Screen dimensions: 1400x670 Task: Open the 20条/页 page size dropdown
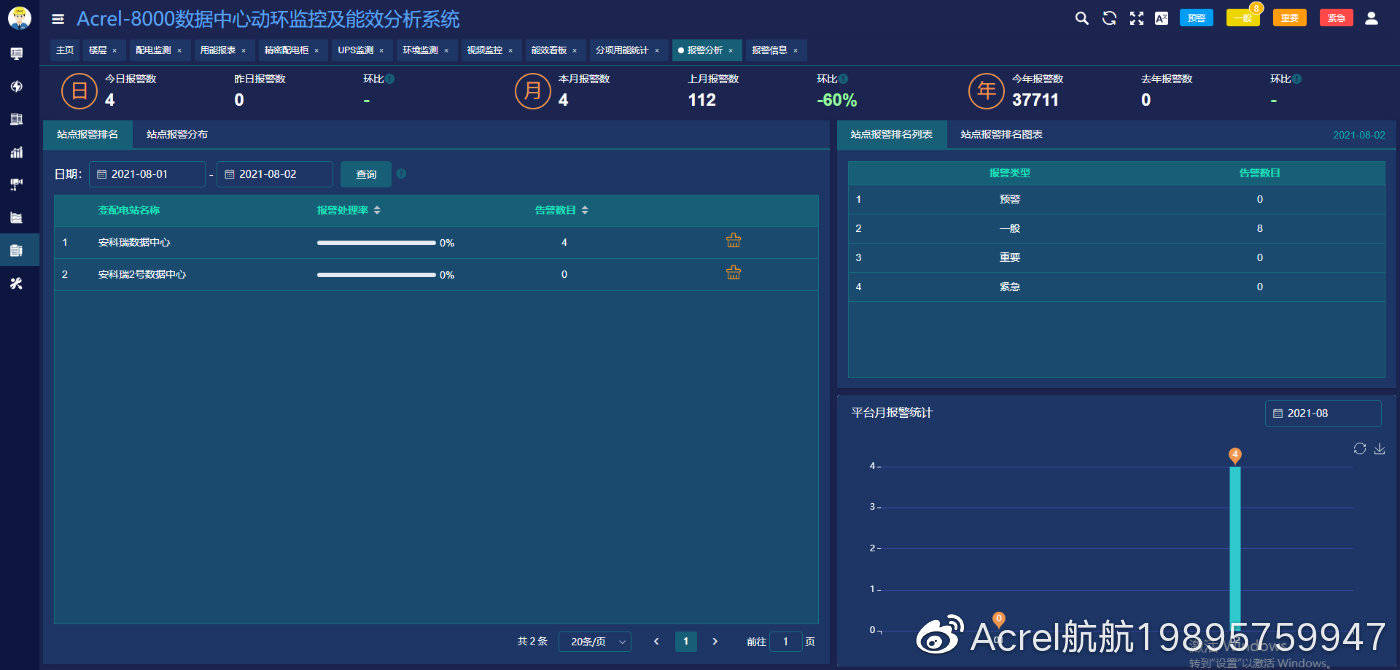coord(595,641)
